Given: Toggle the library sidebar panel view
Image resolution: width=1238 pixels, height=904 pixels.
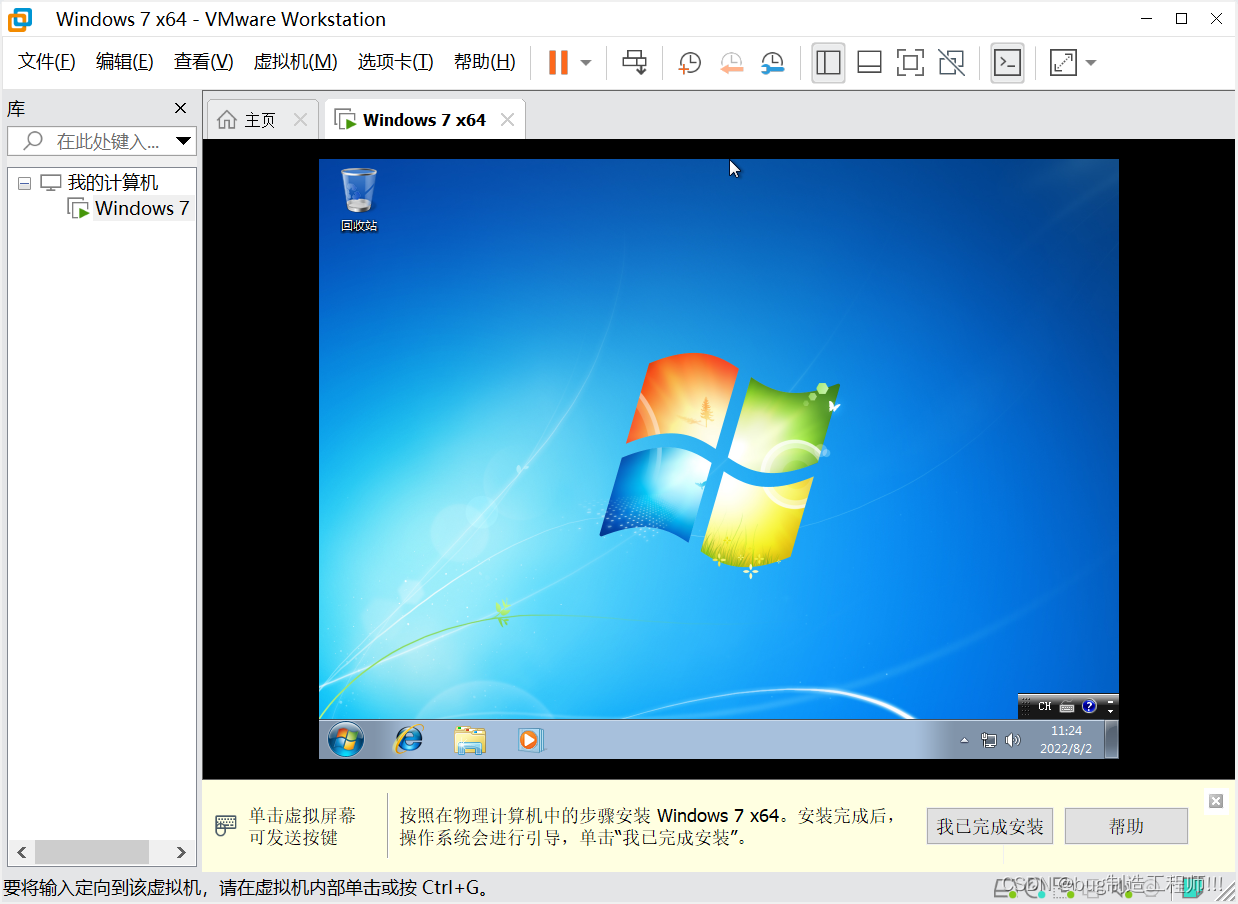Looking at the screenshot, I should coord(828,62).
